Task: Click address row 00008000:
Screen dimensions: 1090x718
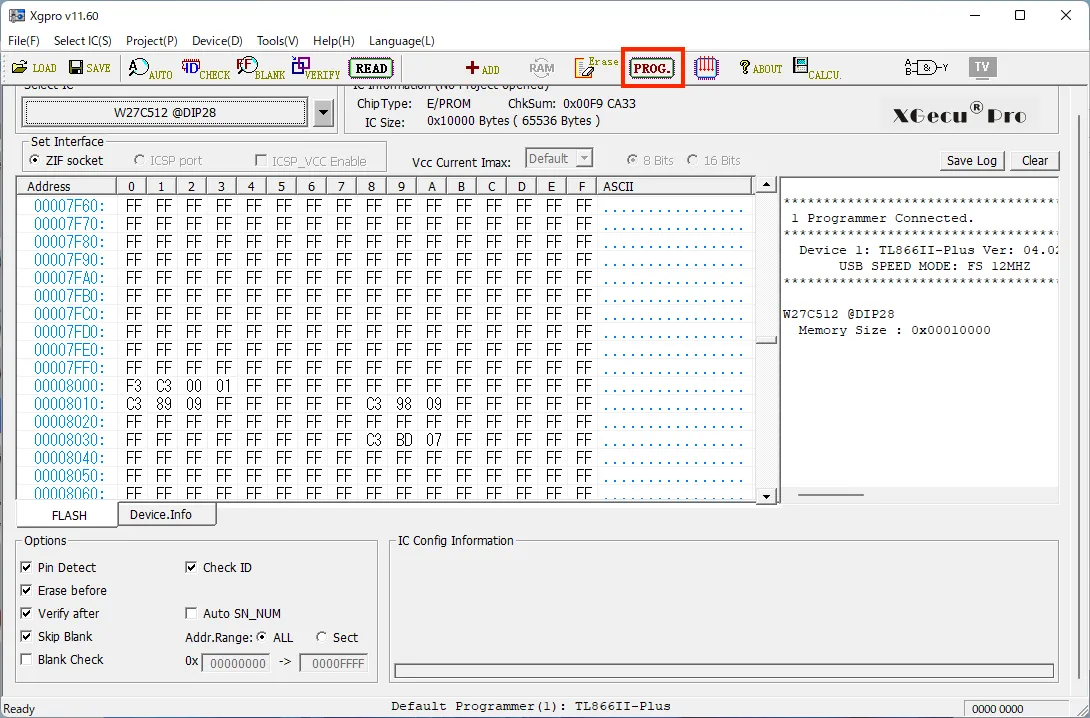Action: coord(69,386)
